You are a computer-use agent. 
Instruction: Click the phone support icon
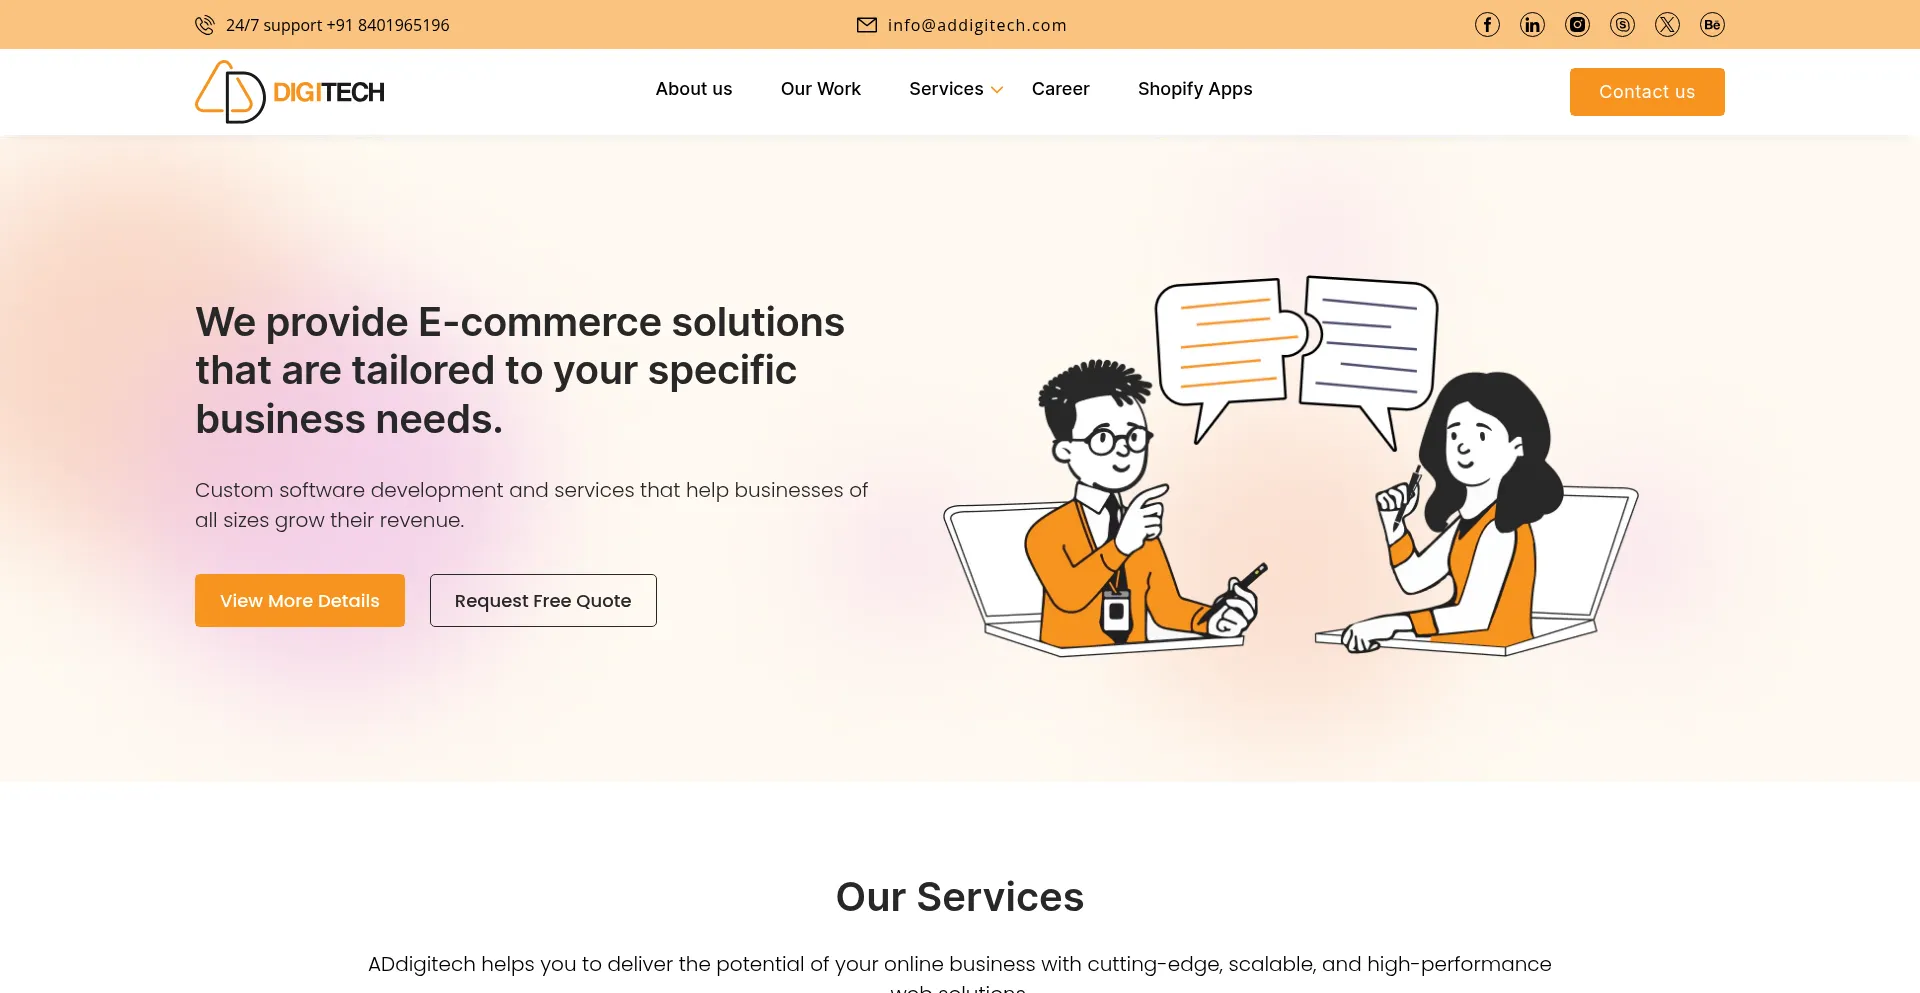(x=205, y=25)
